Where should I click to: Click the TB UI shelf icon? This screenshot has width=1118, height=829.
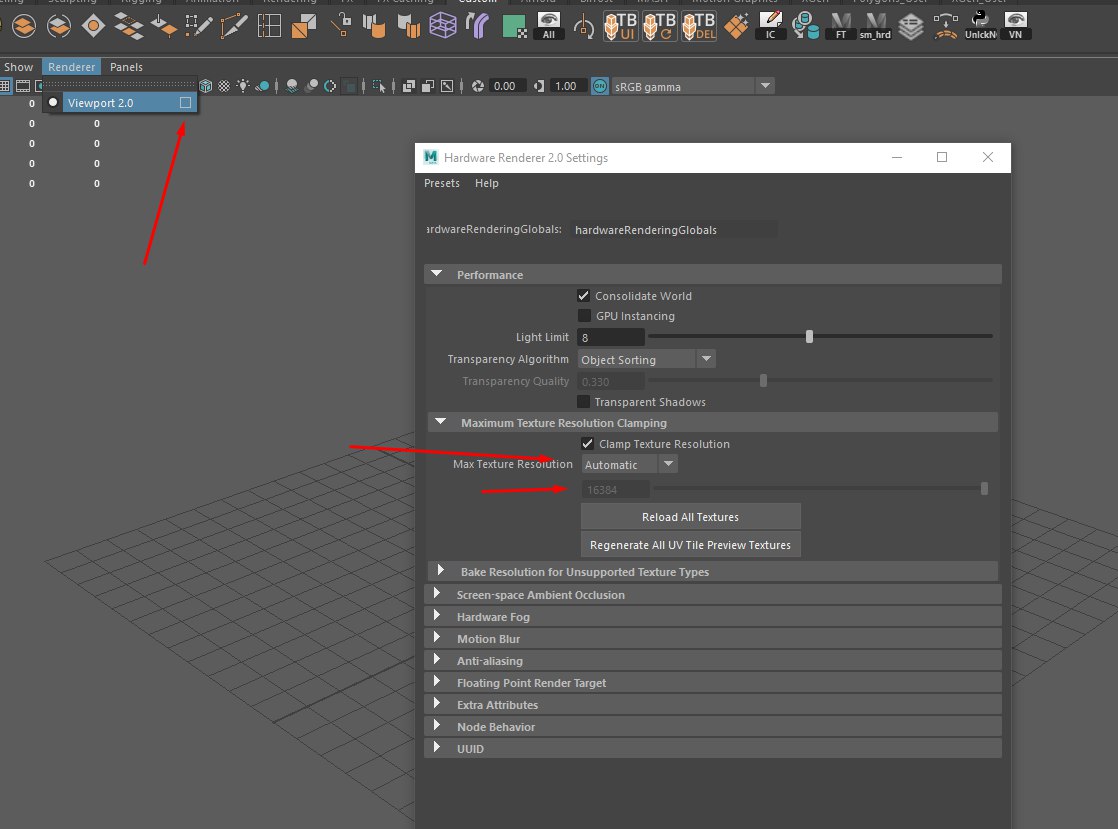[x=620, y=26]
